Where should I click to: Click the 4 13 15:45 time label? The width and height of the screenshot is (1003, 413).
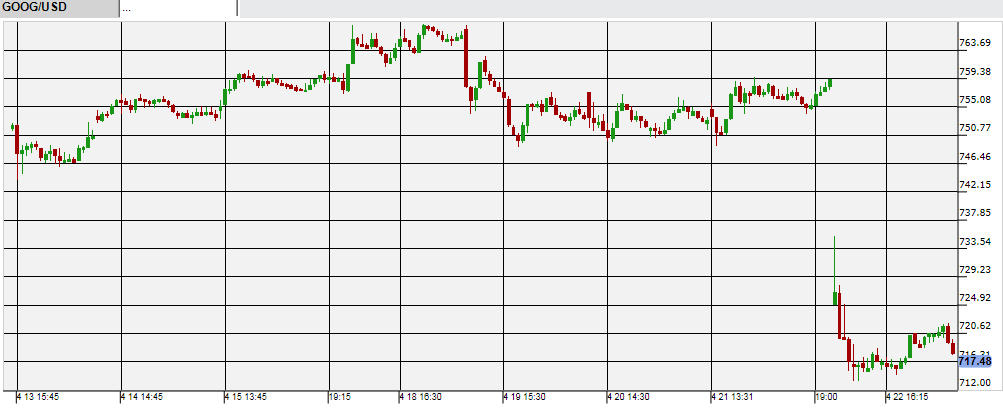click(40, 397)
